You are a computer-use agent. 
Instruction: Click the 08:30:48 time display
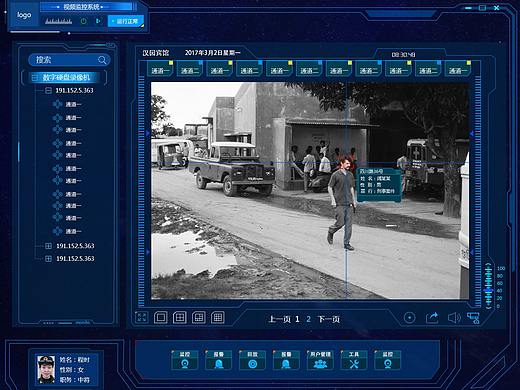pyautogui.click(x=403, y=55)
